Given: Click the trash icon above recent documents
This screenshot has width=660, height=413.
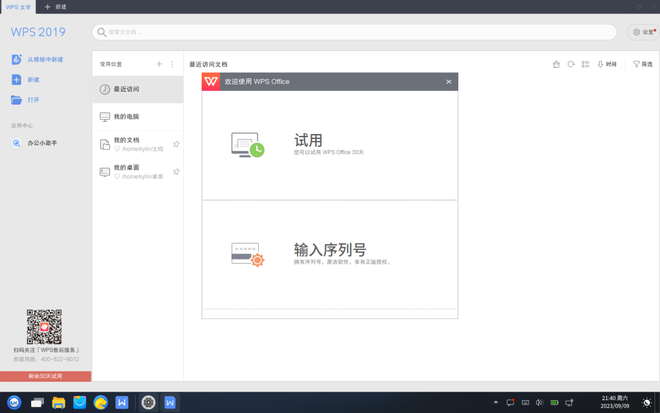Looking at the screenshot, I should click(x=556, y=64).
